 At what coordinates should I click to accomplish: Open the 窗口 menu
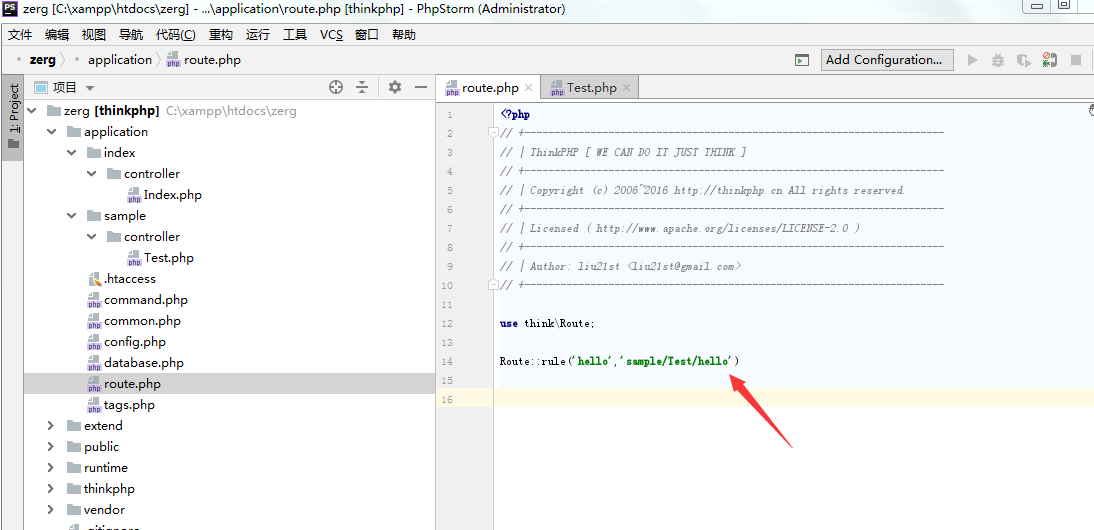click(x=367, y=35)
